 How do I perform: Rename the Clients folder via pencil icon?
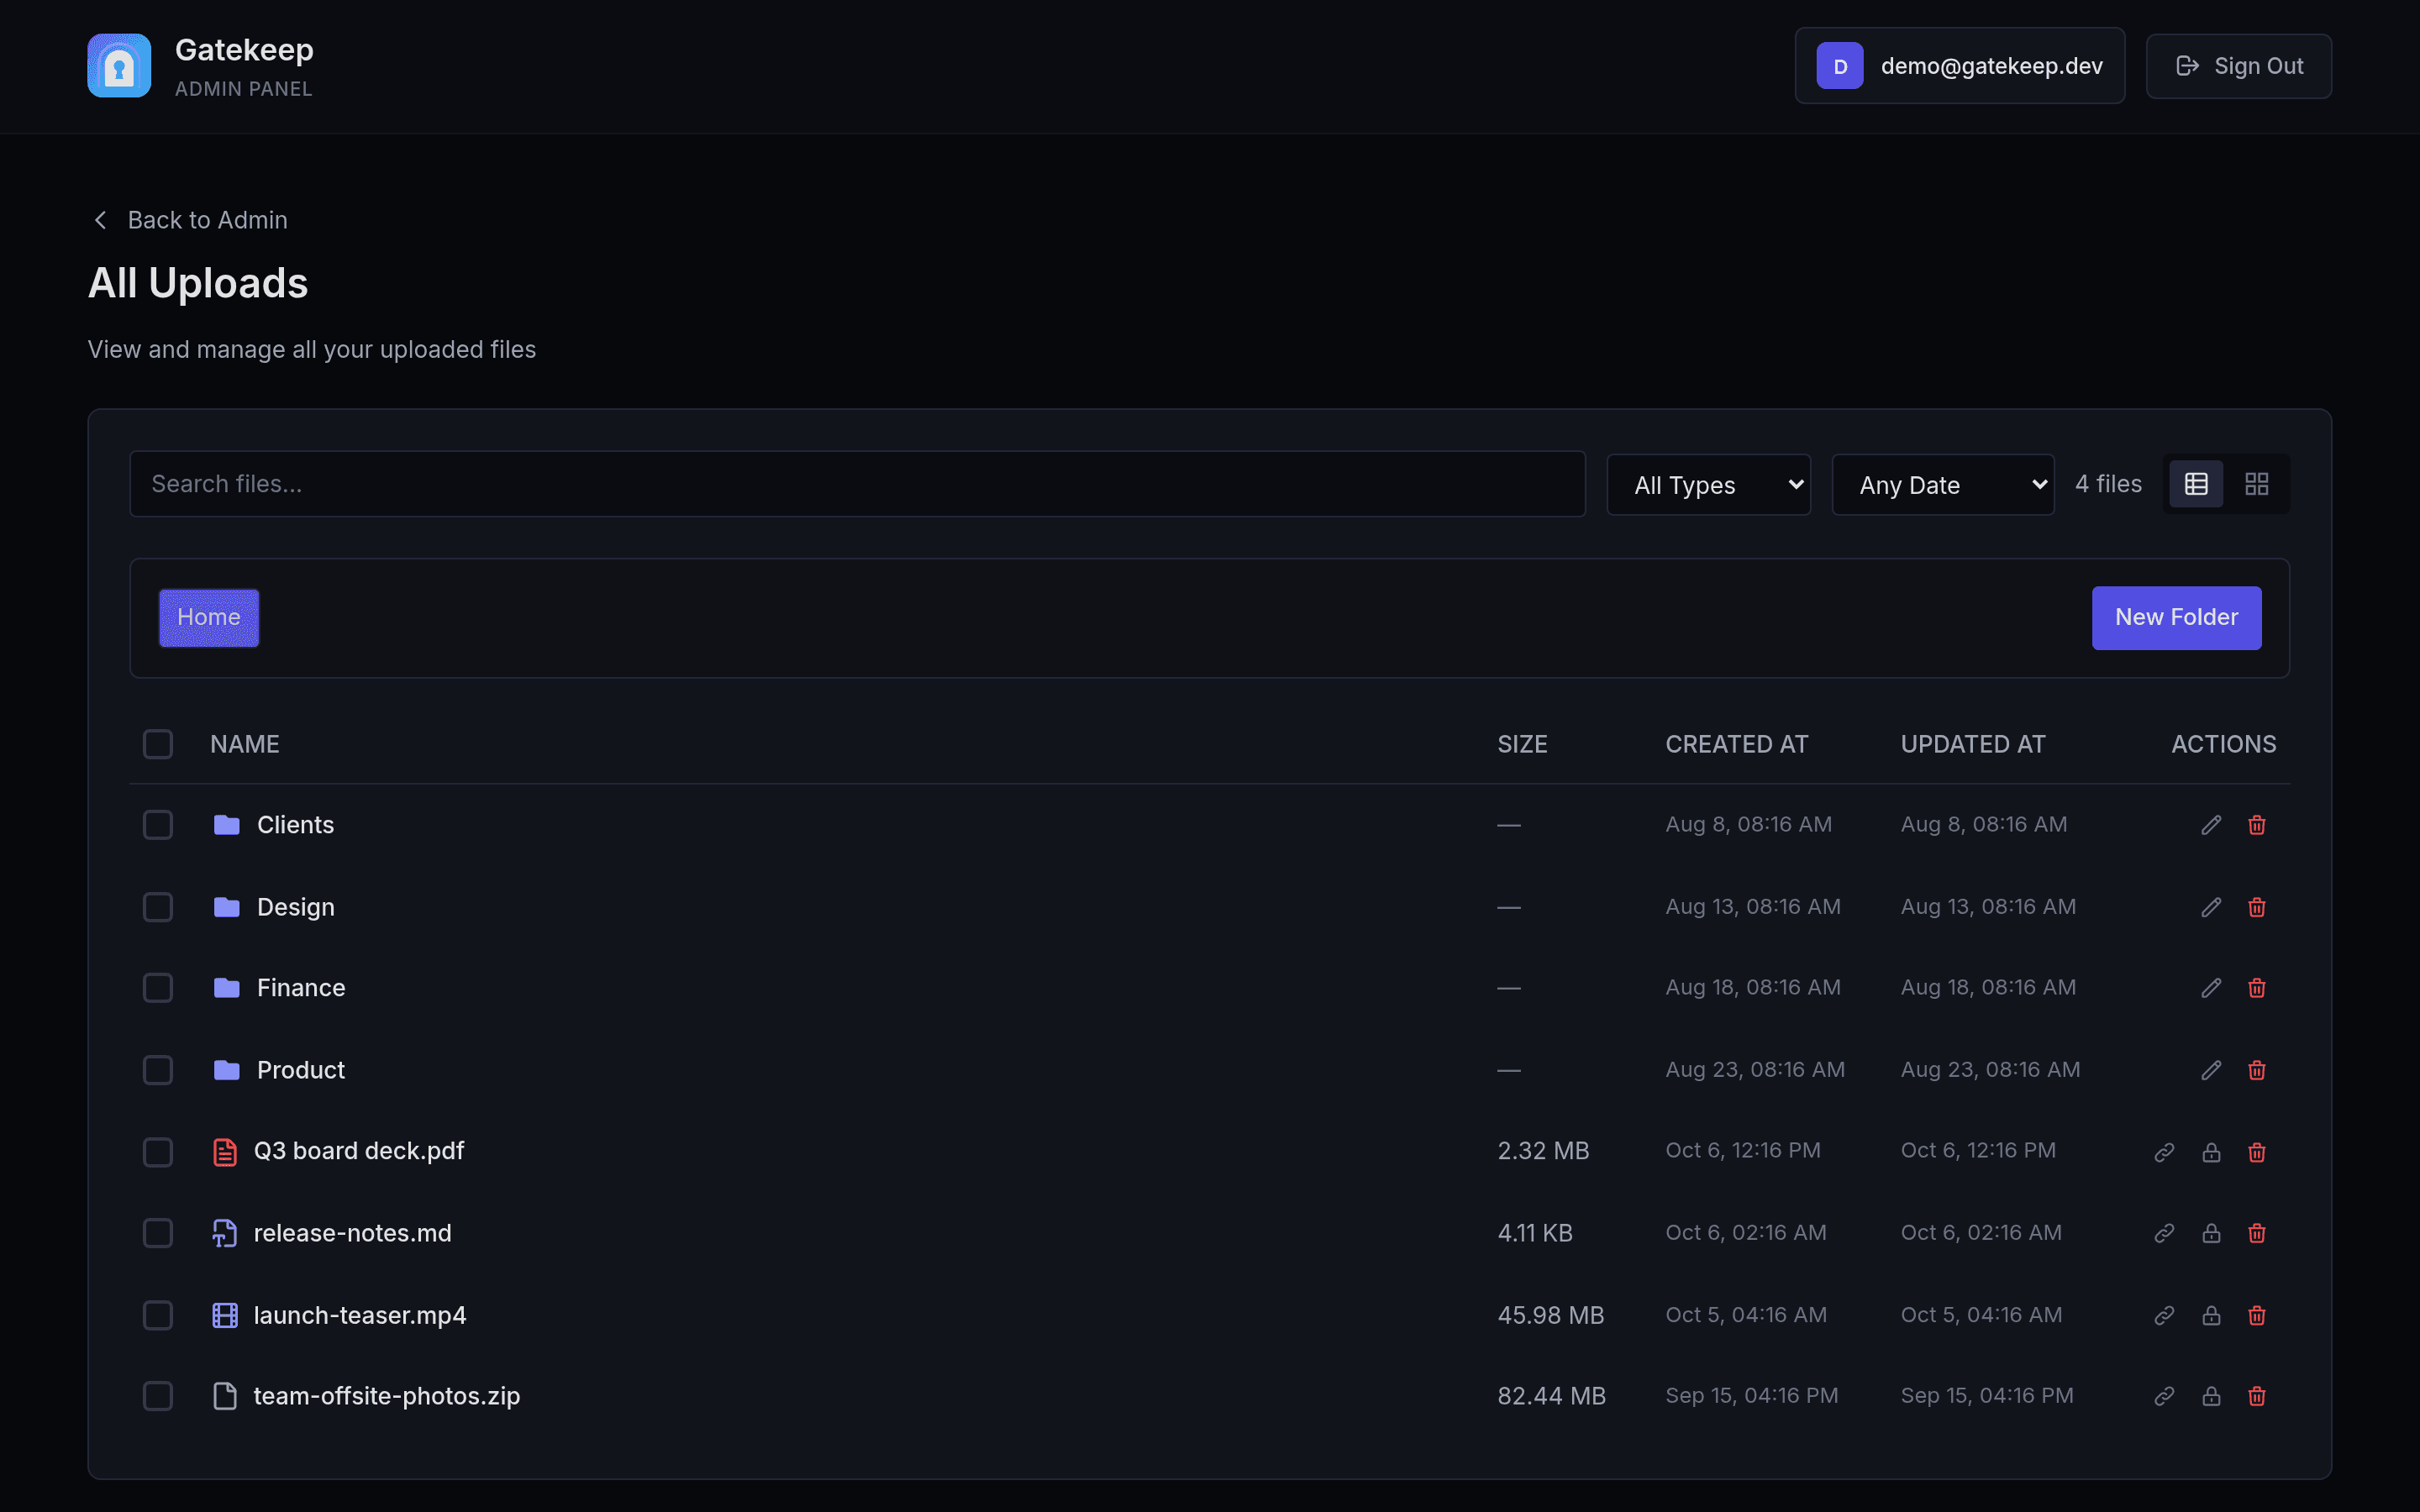[2211, 825]
